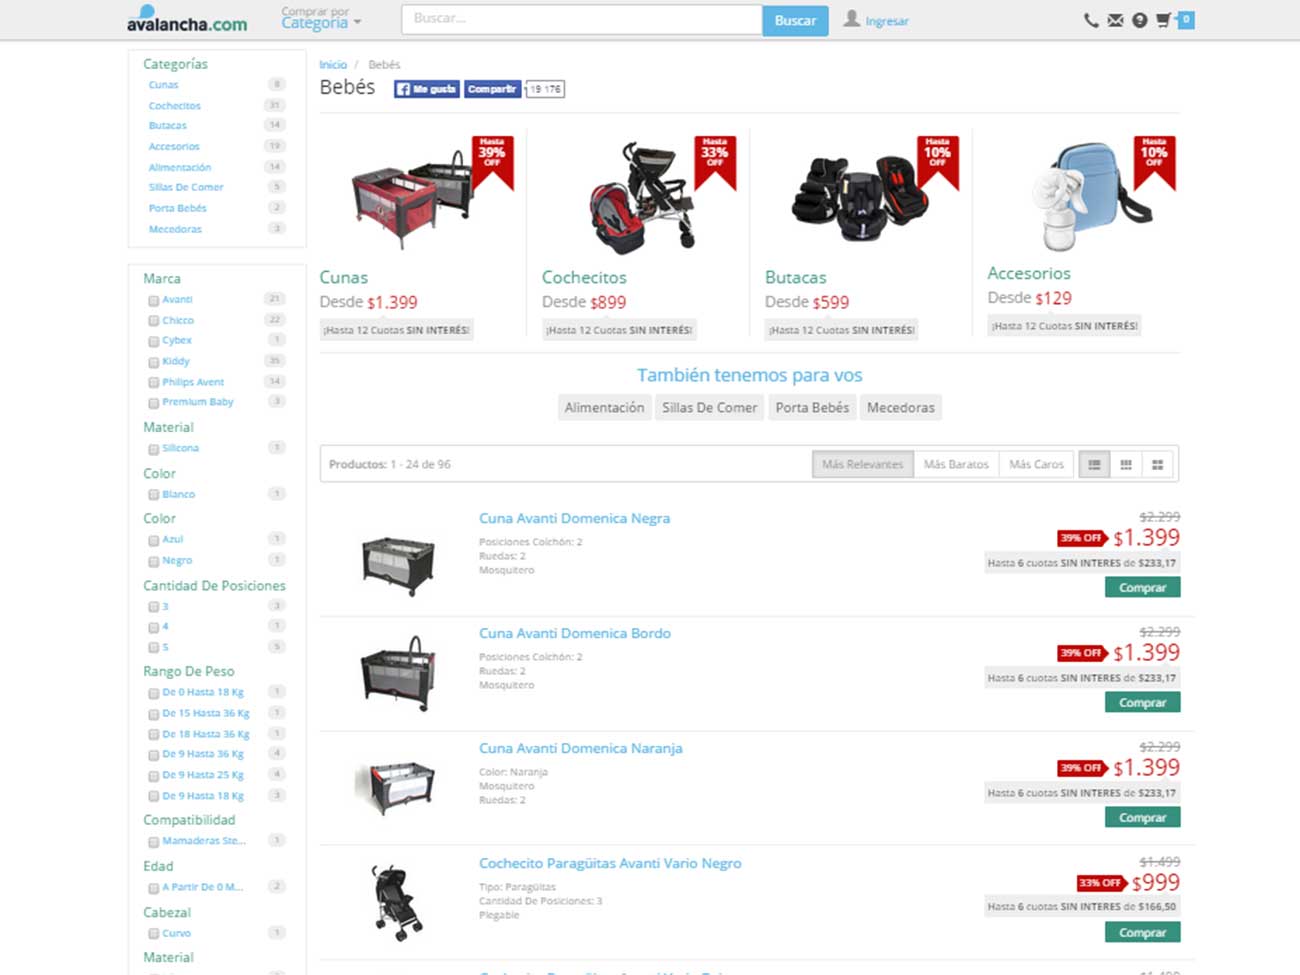Open the Porta Bebés sidebar category

point(177,209)
